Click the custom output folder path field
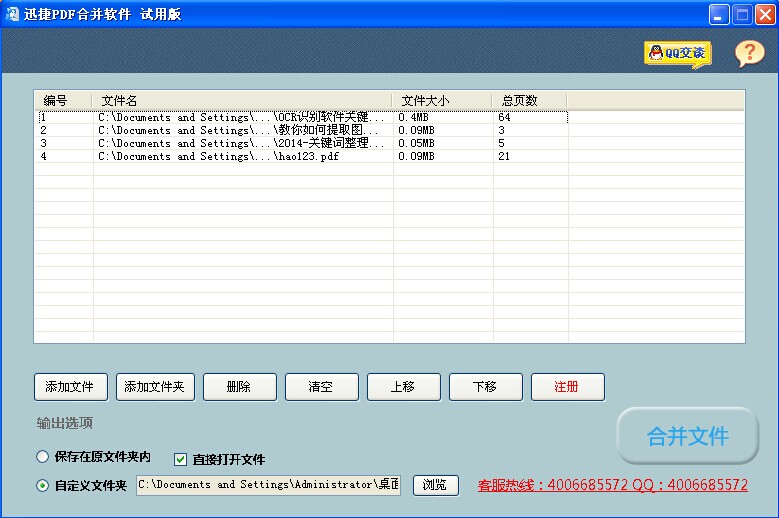The image size is (779, 518). pos(268,485)
